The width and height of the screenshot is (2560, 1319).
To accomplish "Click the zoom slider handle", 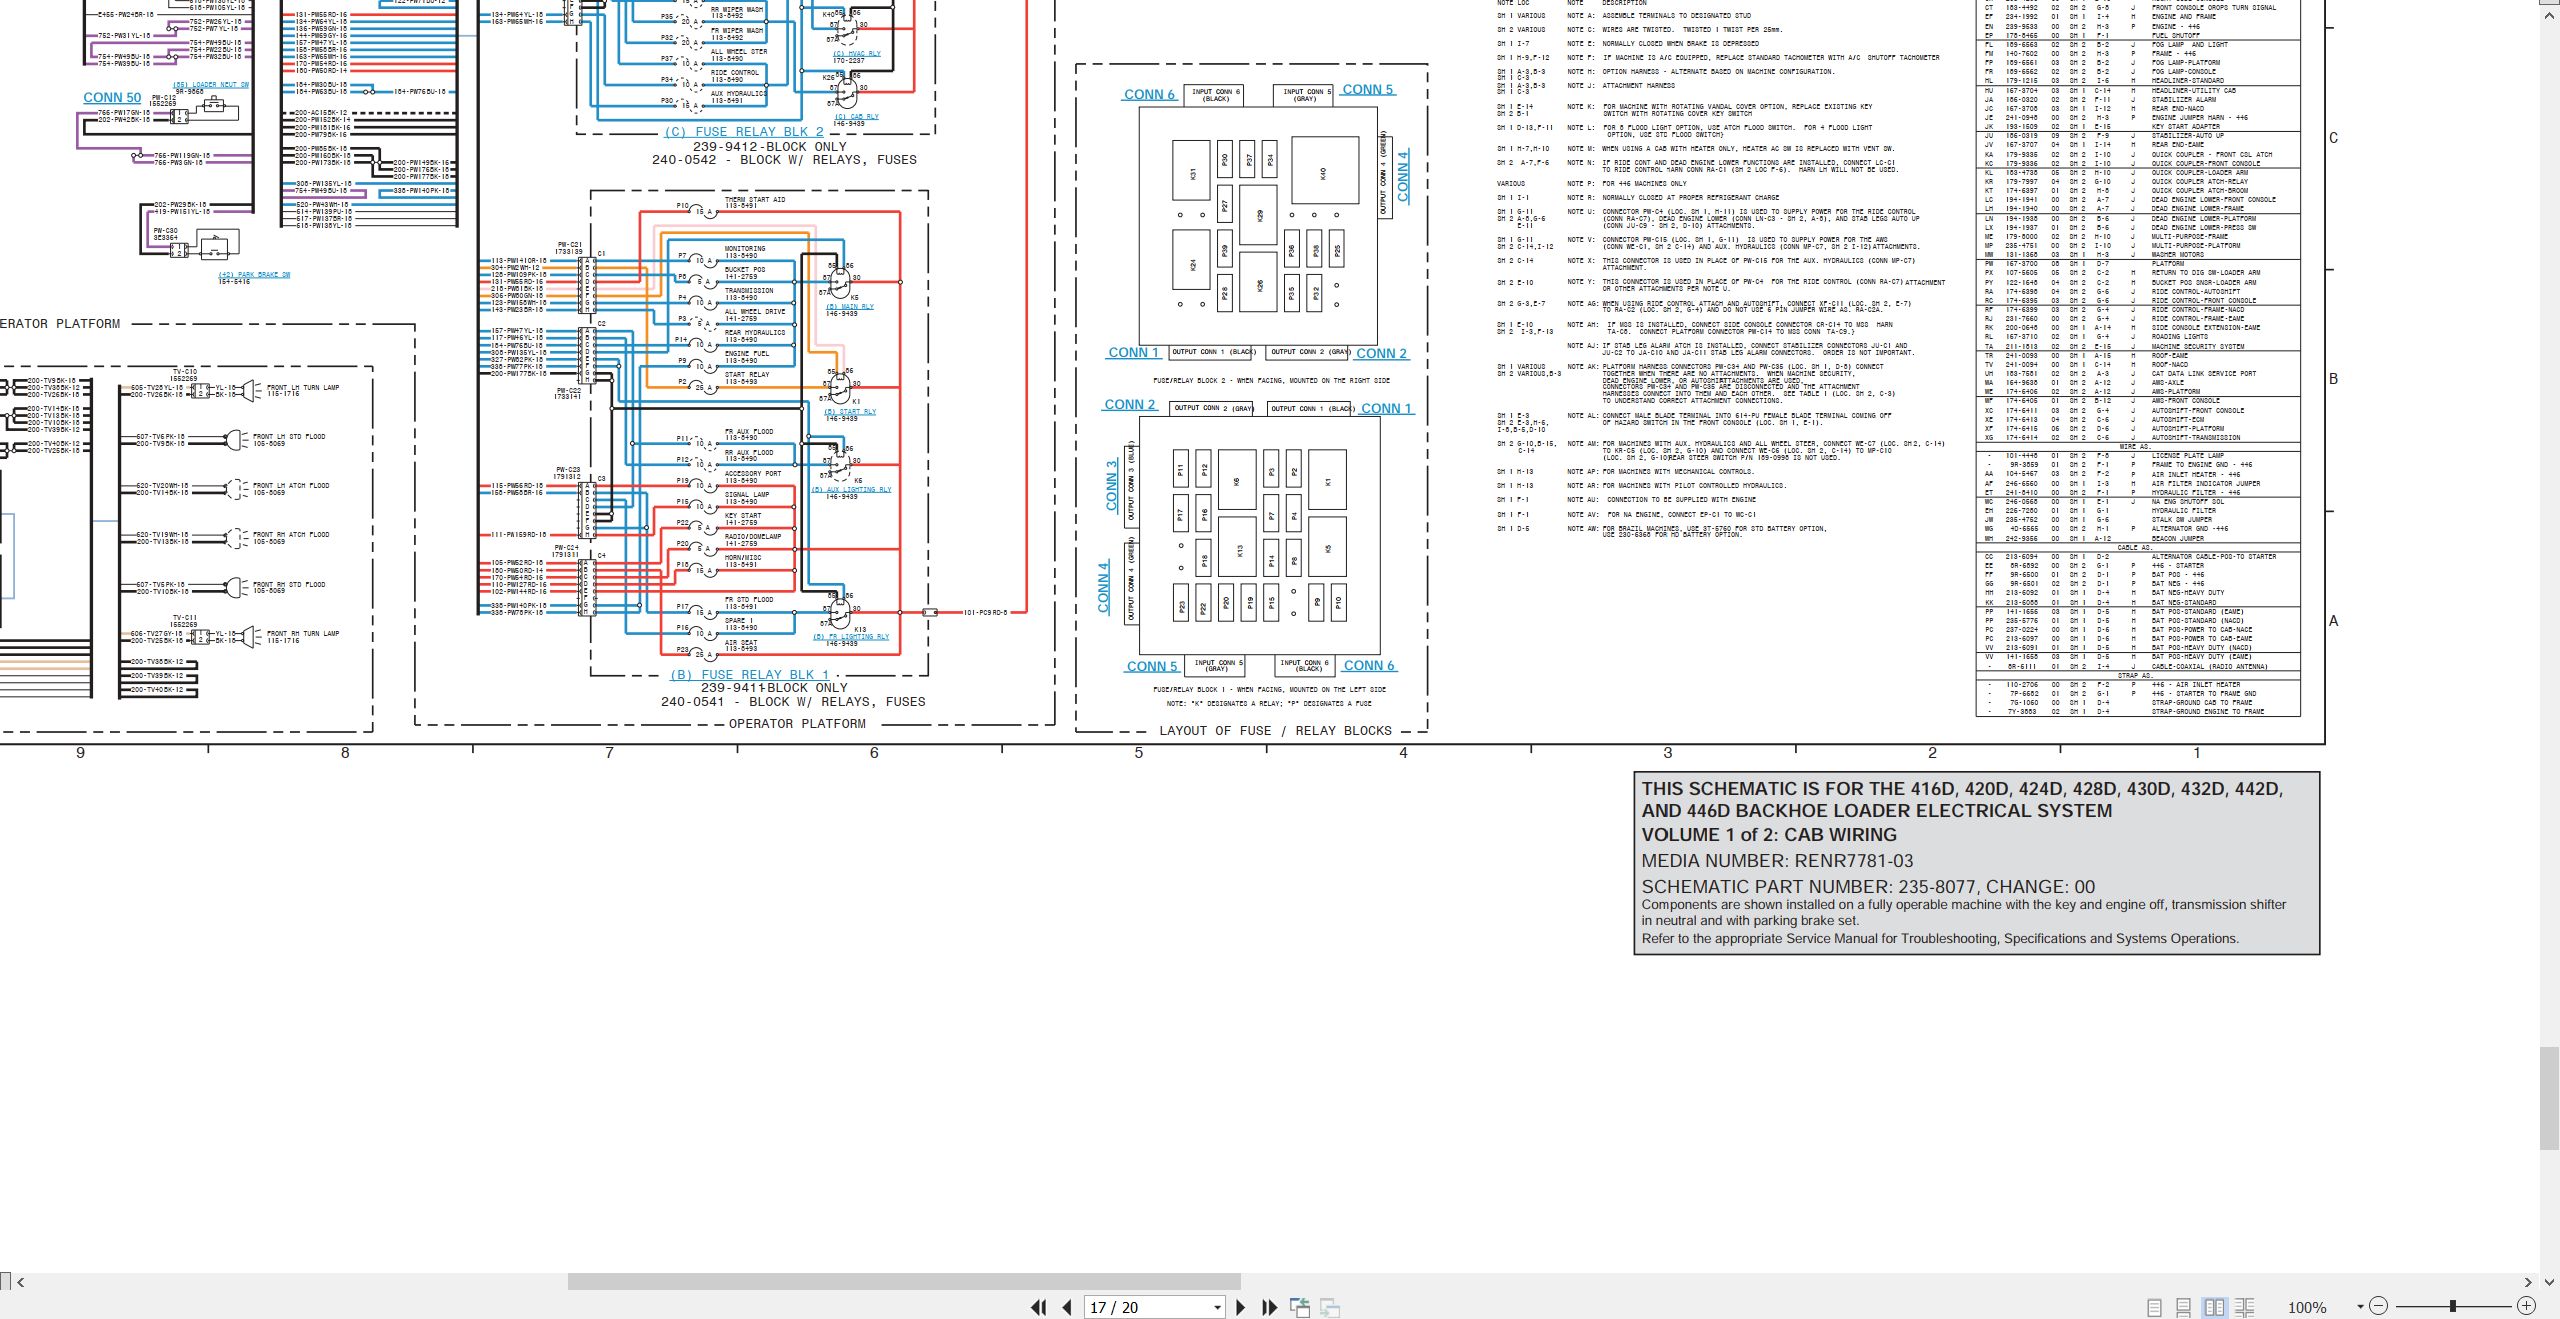I will [2452, 1306].
